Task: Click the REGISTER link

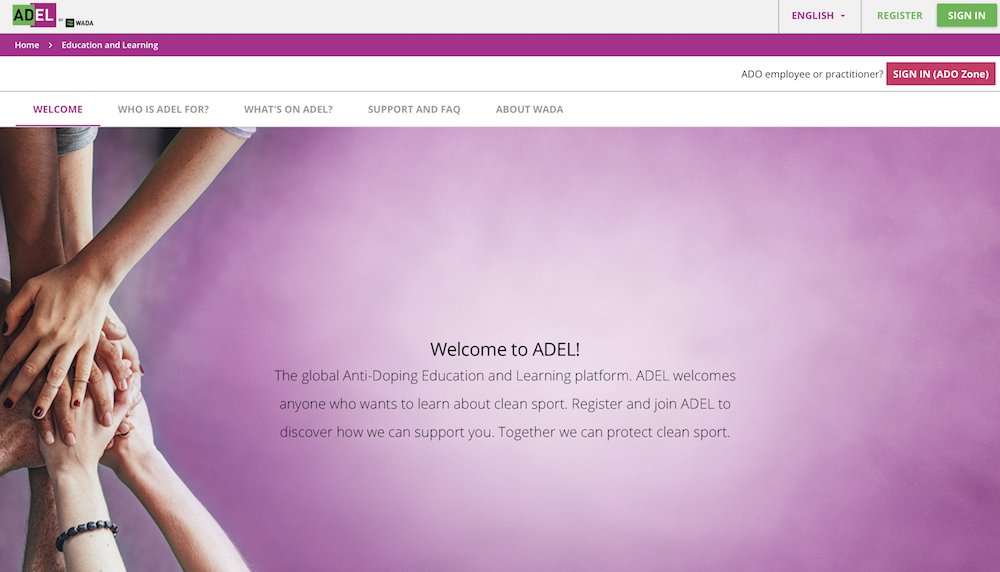Action: click(x=899, y=16)
